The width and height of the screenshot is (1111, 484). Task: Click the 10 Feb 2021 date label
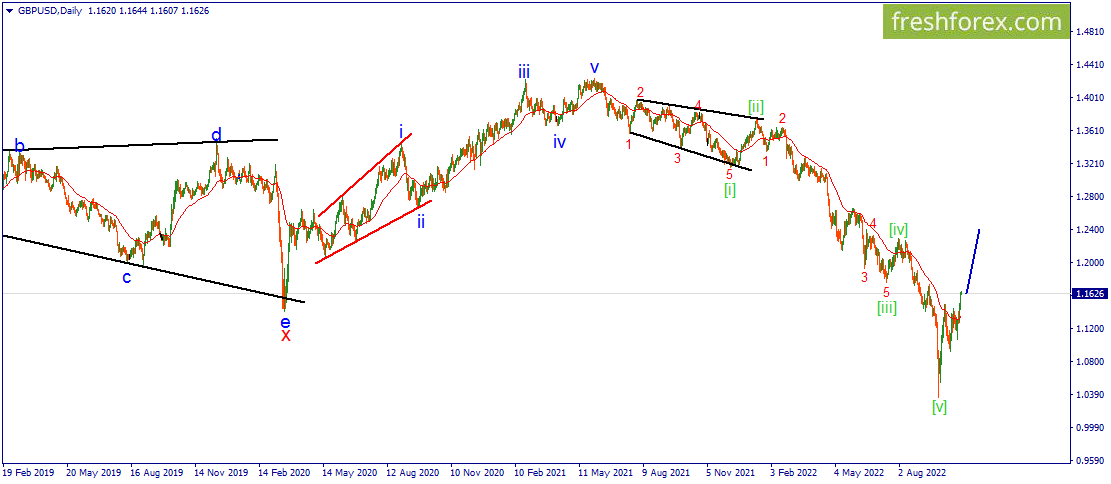(x=540, y=472)
